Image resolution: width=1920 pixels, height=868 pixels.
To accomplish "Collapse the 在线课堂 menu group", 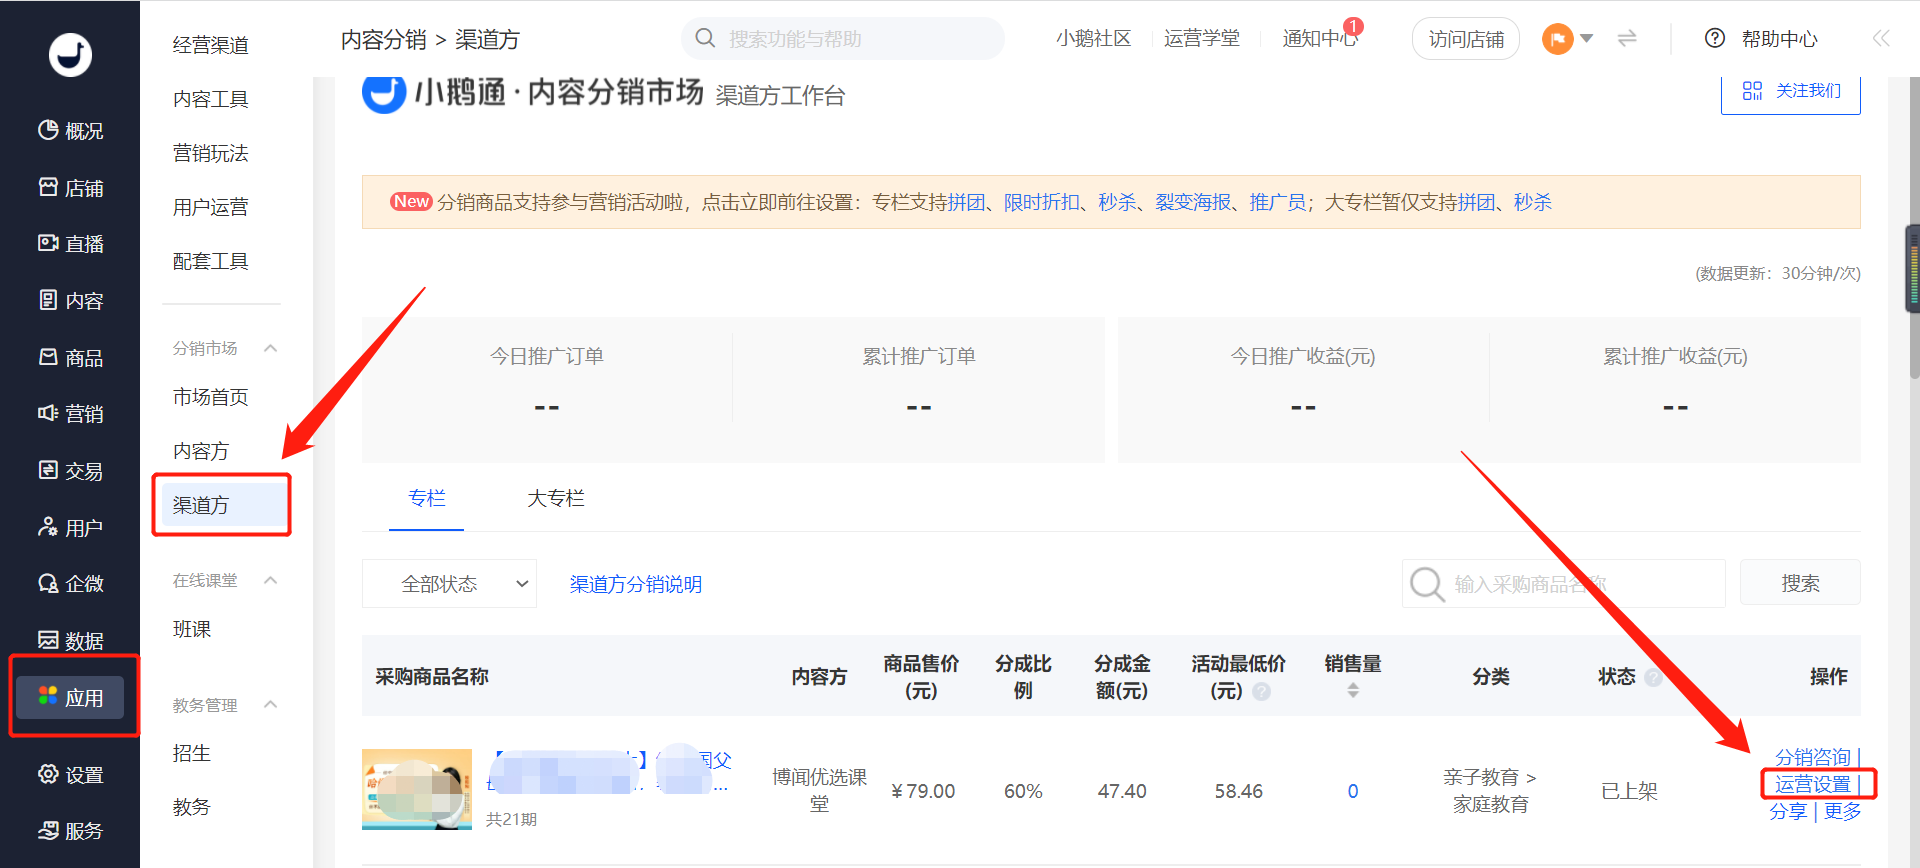I will [270, 580].
